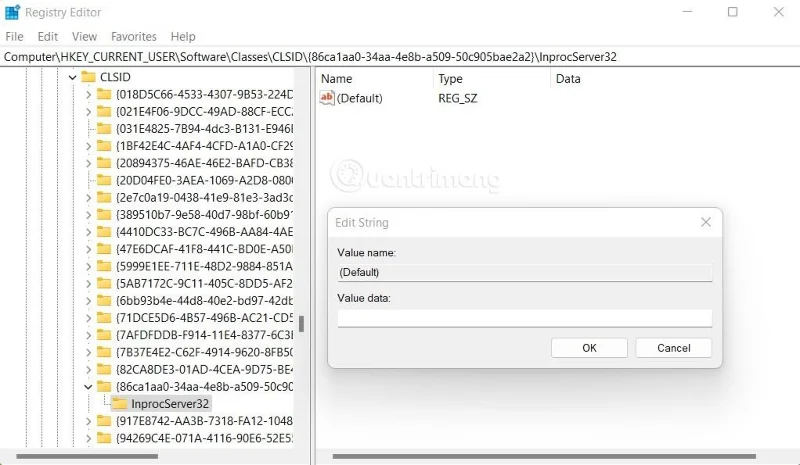Viewport: 800px width, 465px height.
Task: Open the Edit menu
Action: [x=47, y=37]
